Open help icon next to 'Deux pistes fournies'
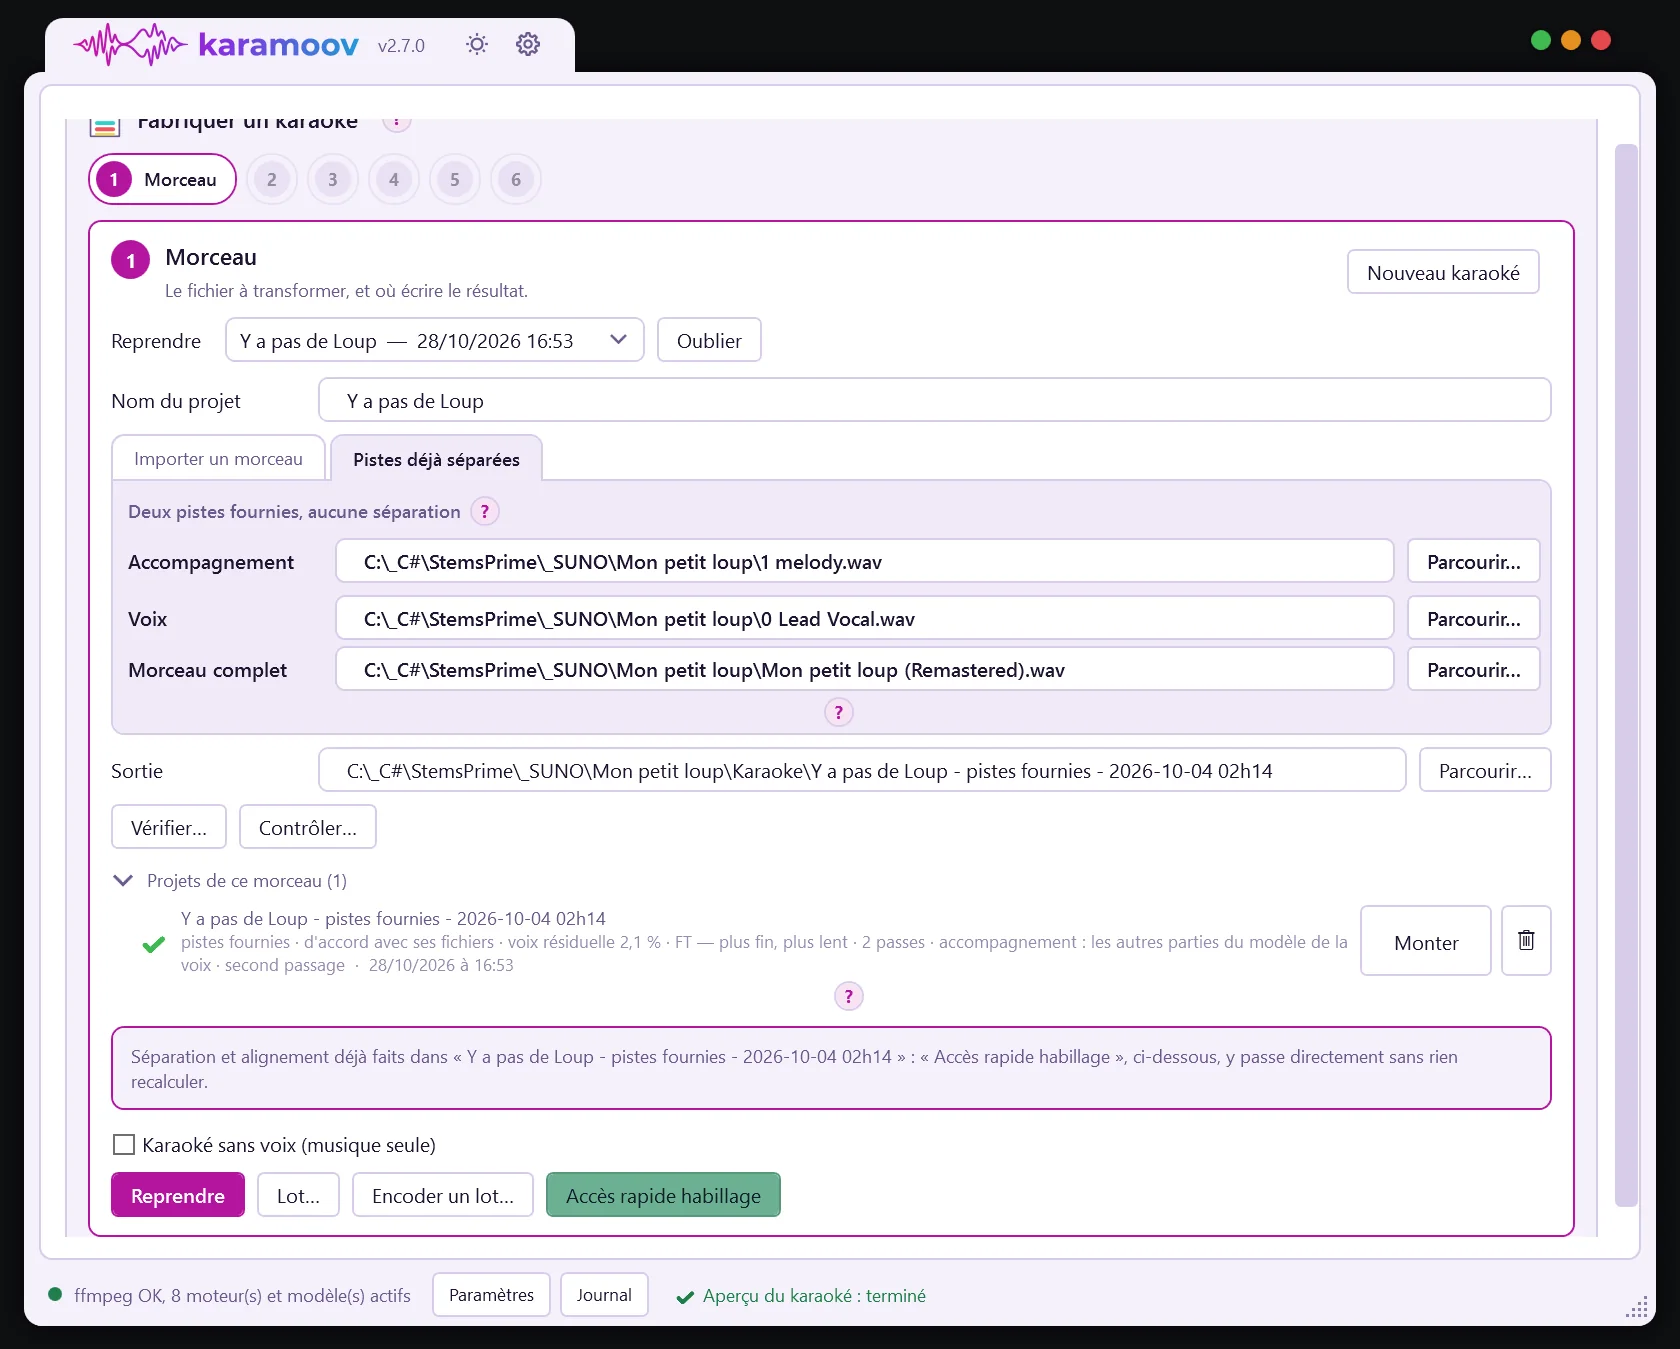This screenshot has height=1349, width=1680. (x=485, y=512)
